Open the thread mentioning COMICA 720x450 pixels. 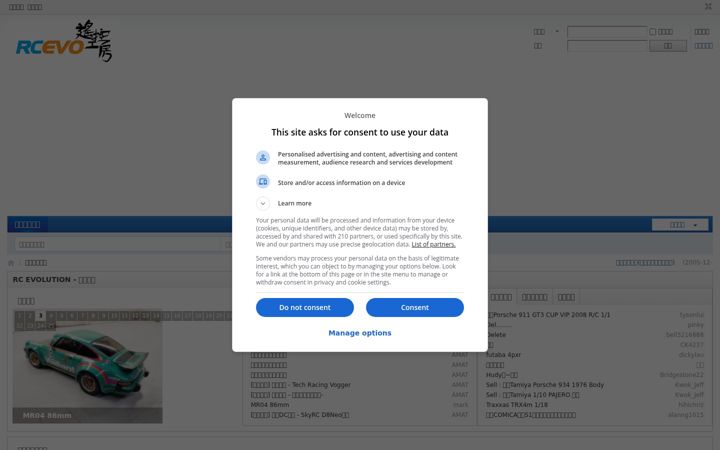[531, 415]
